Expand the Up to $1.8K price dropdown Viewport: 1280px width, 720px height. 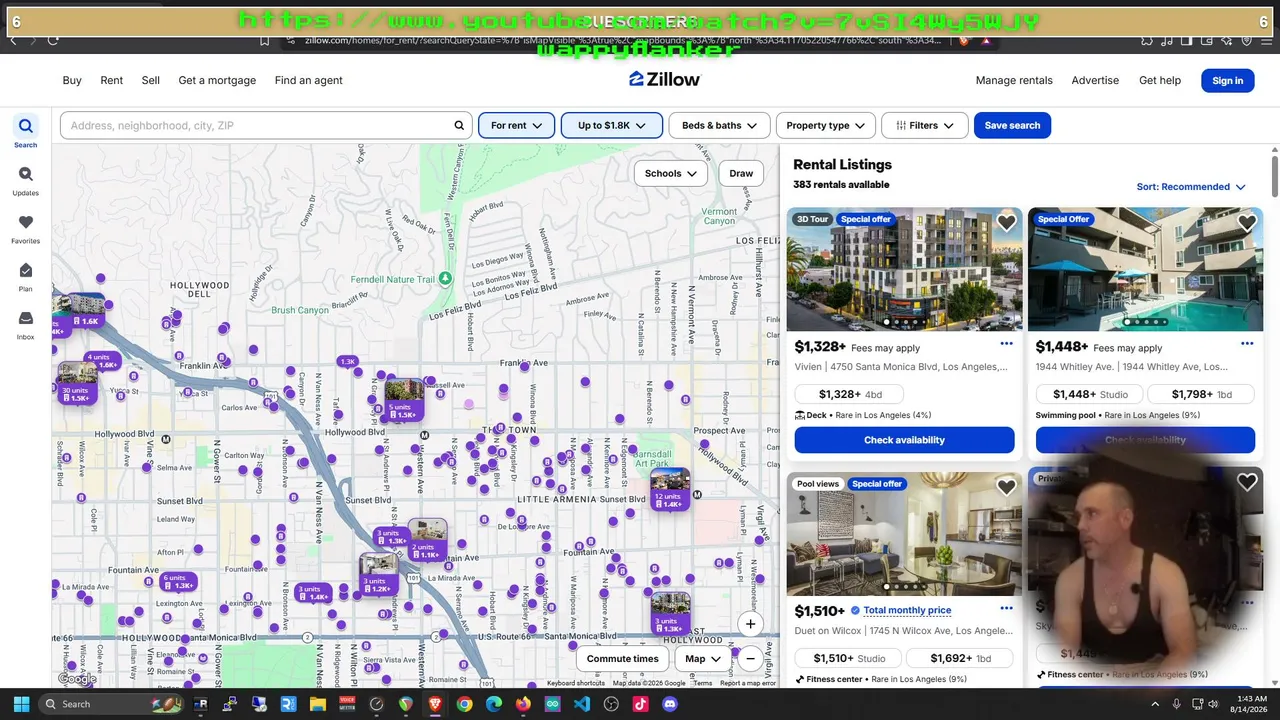click(612, 126)
